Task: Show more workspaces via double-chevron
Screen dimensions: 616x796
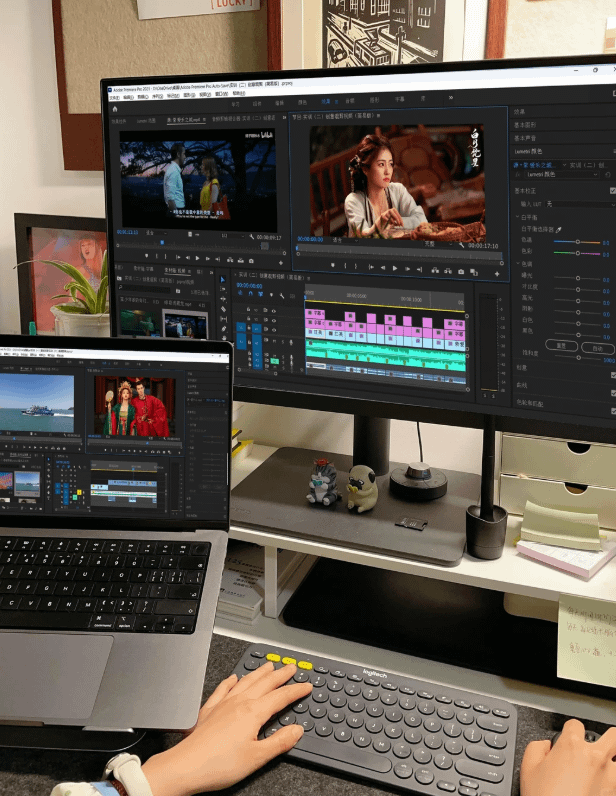Action: [450, 97]
